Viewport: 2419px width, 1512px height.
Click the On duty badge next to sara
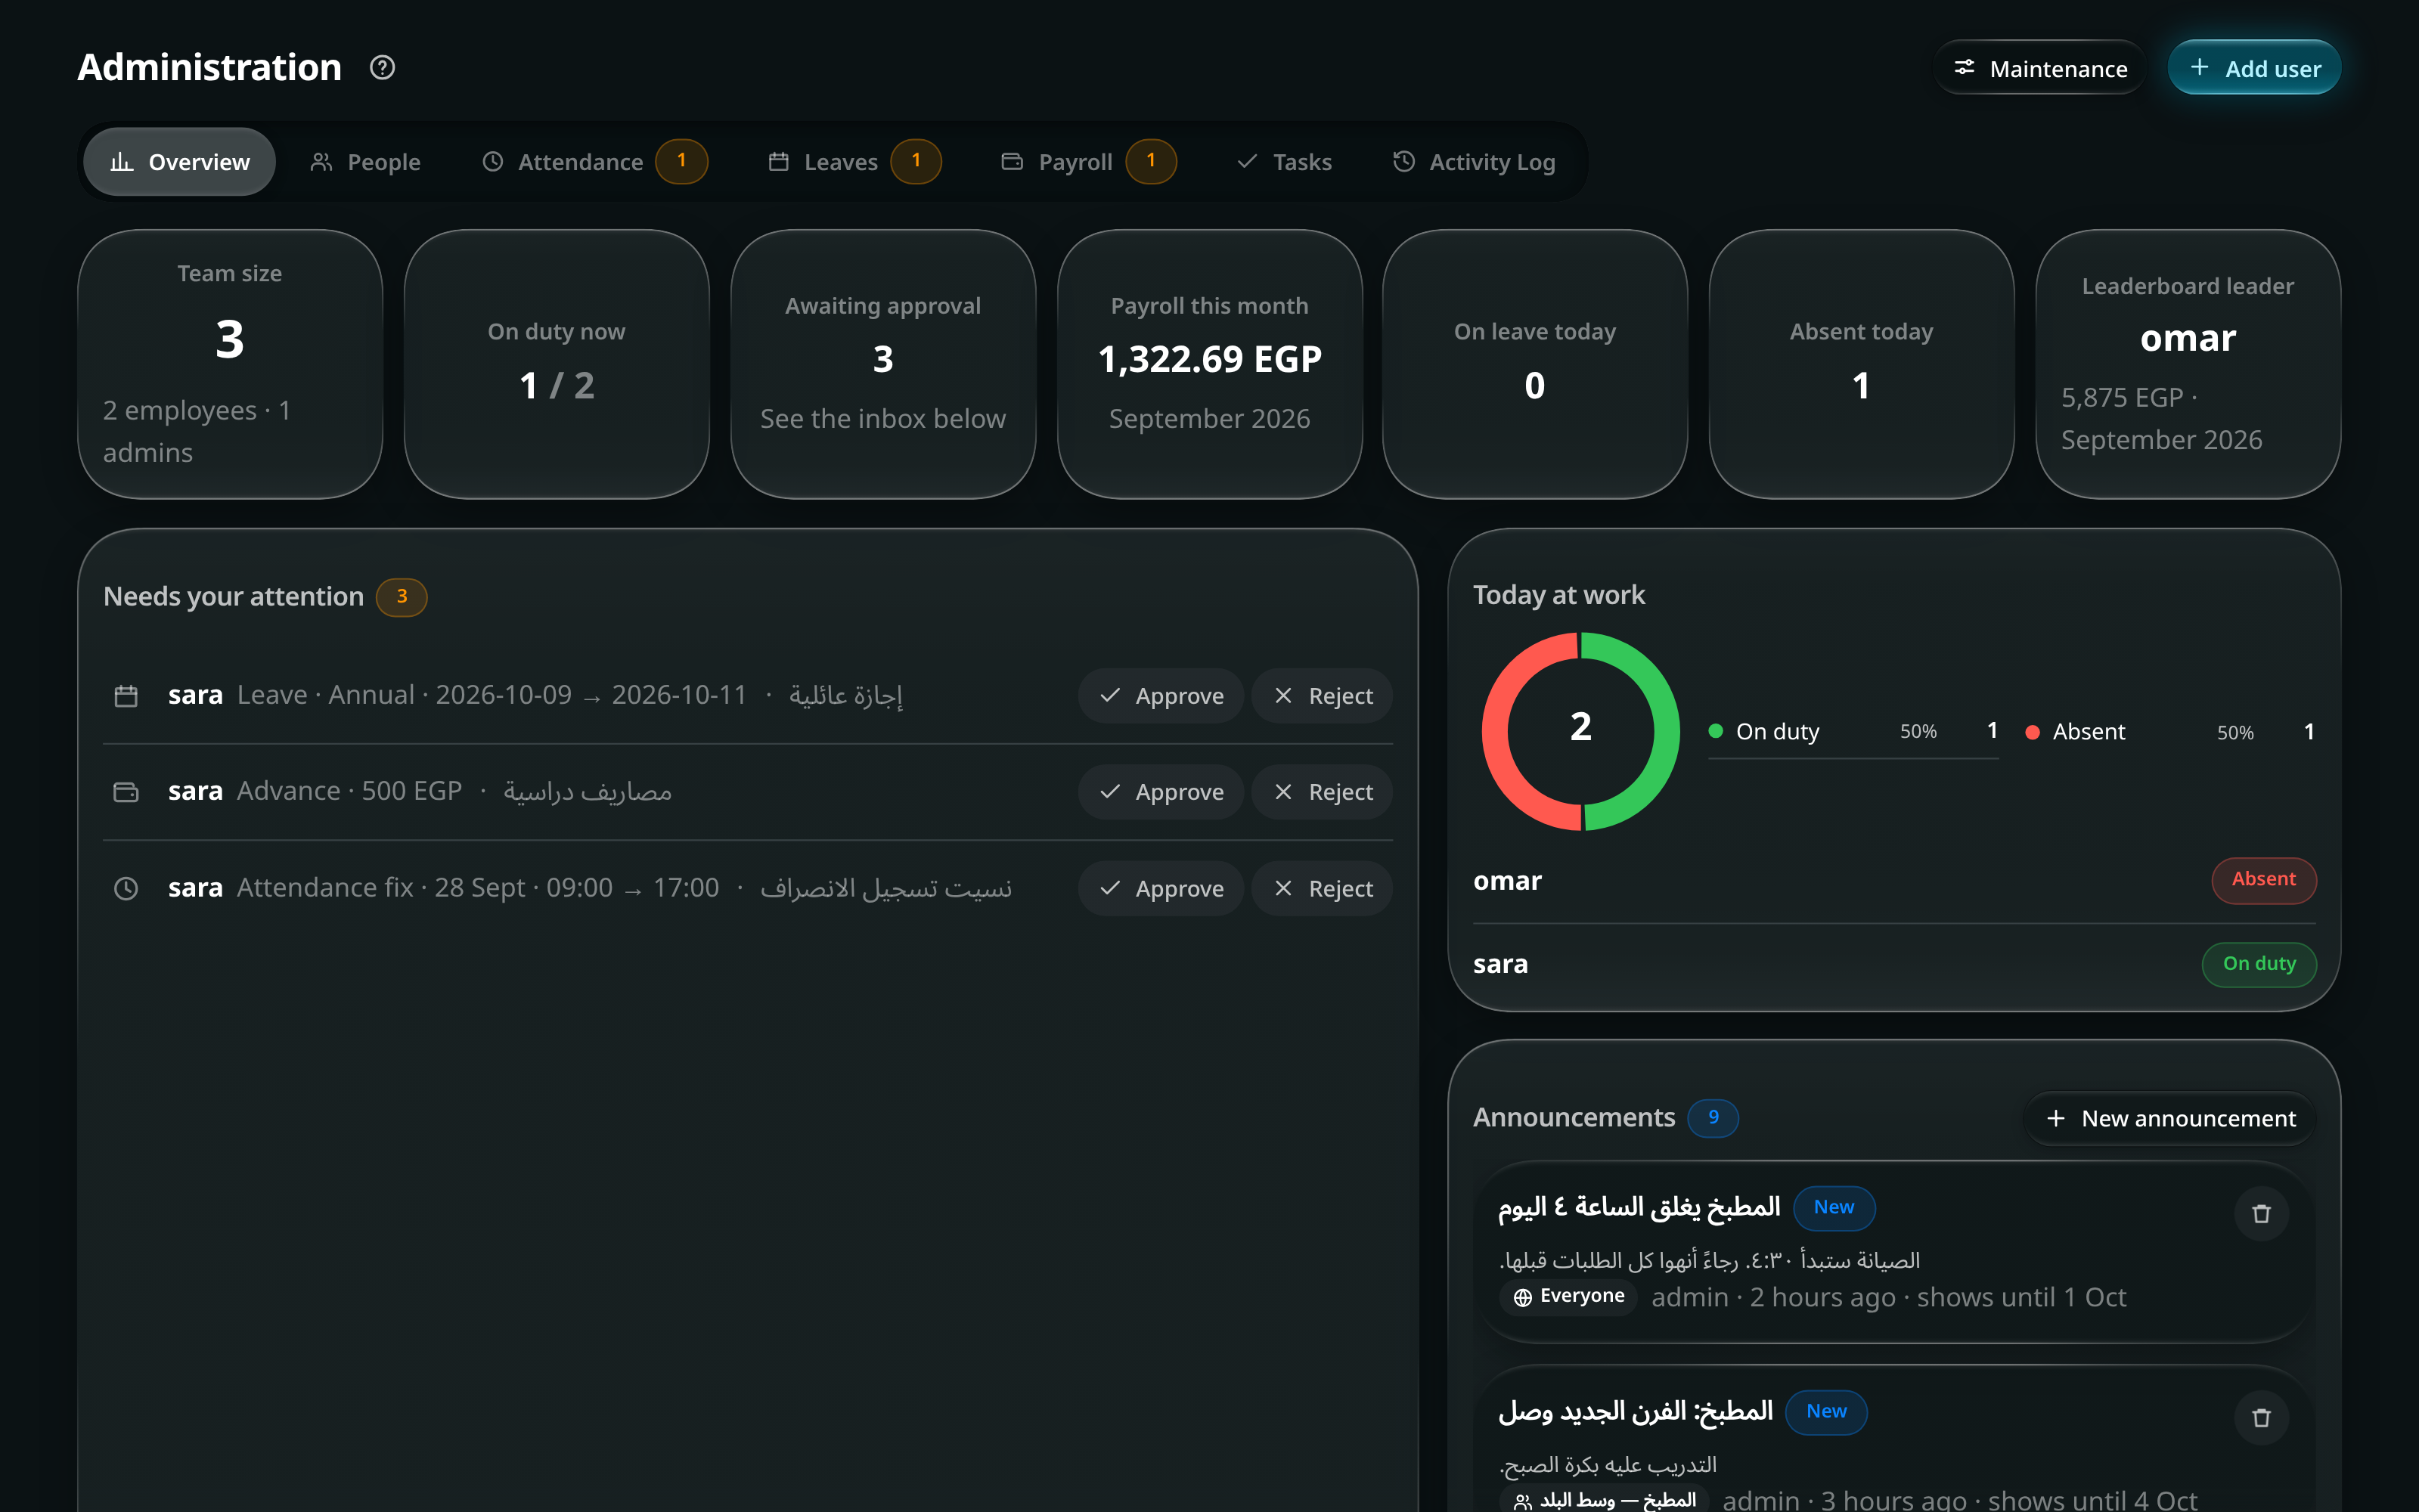tap(2259, 964)
